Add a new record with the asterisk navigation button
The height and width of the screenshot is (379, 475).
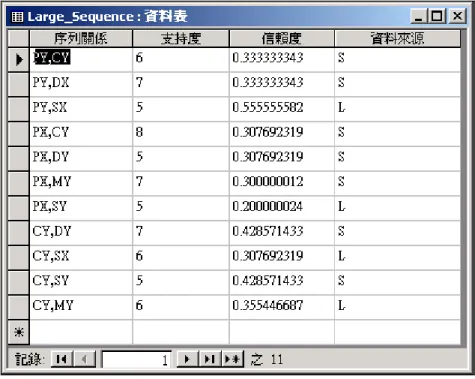(x=232, y=359)
